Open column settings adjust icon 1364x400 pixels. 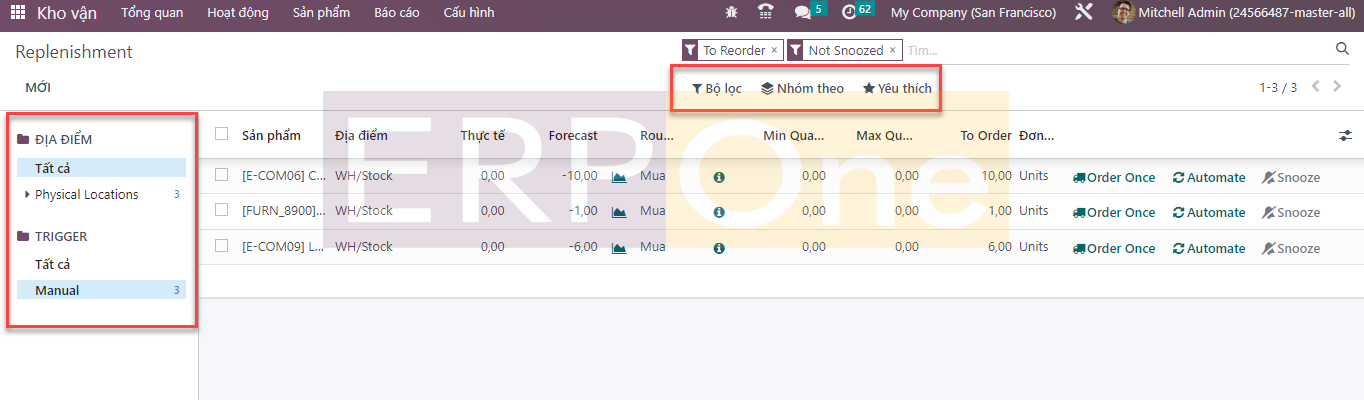tap(1345, 136)
